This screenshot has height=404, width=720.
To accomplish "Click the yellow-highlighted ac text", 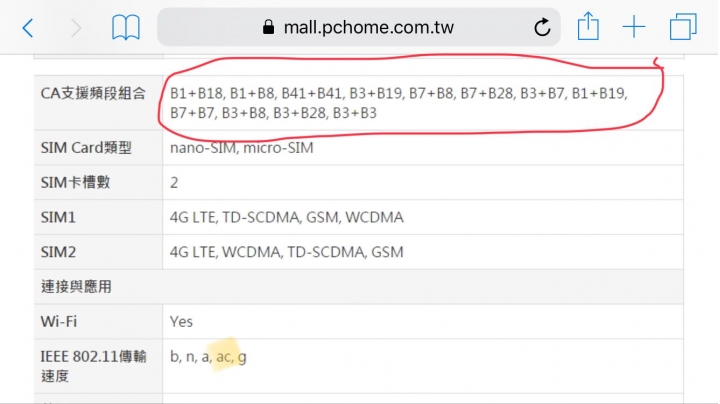I will tap(223, 356).
